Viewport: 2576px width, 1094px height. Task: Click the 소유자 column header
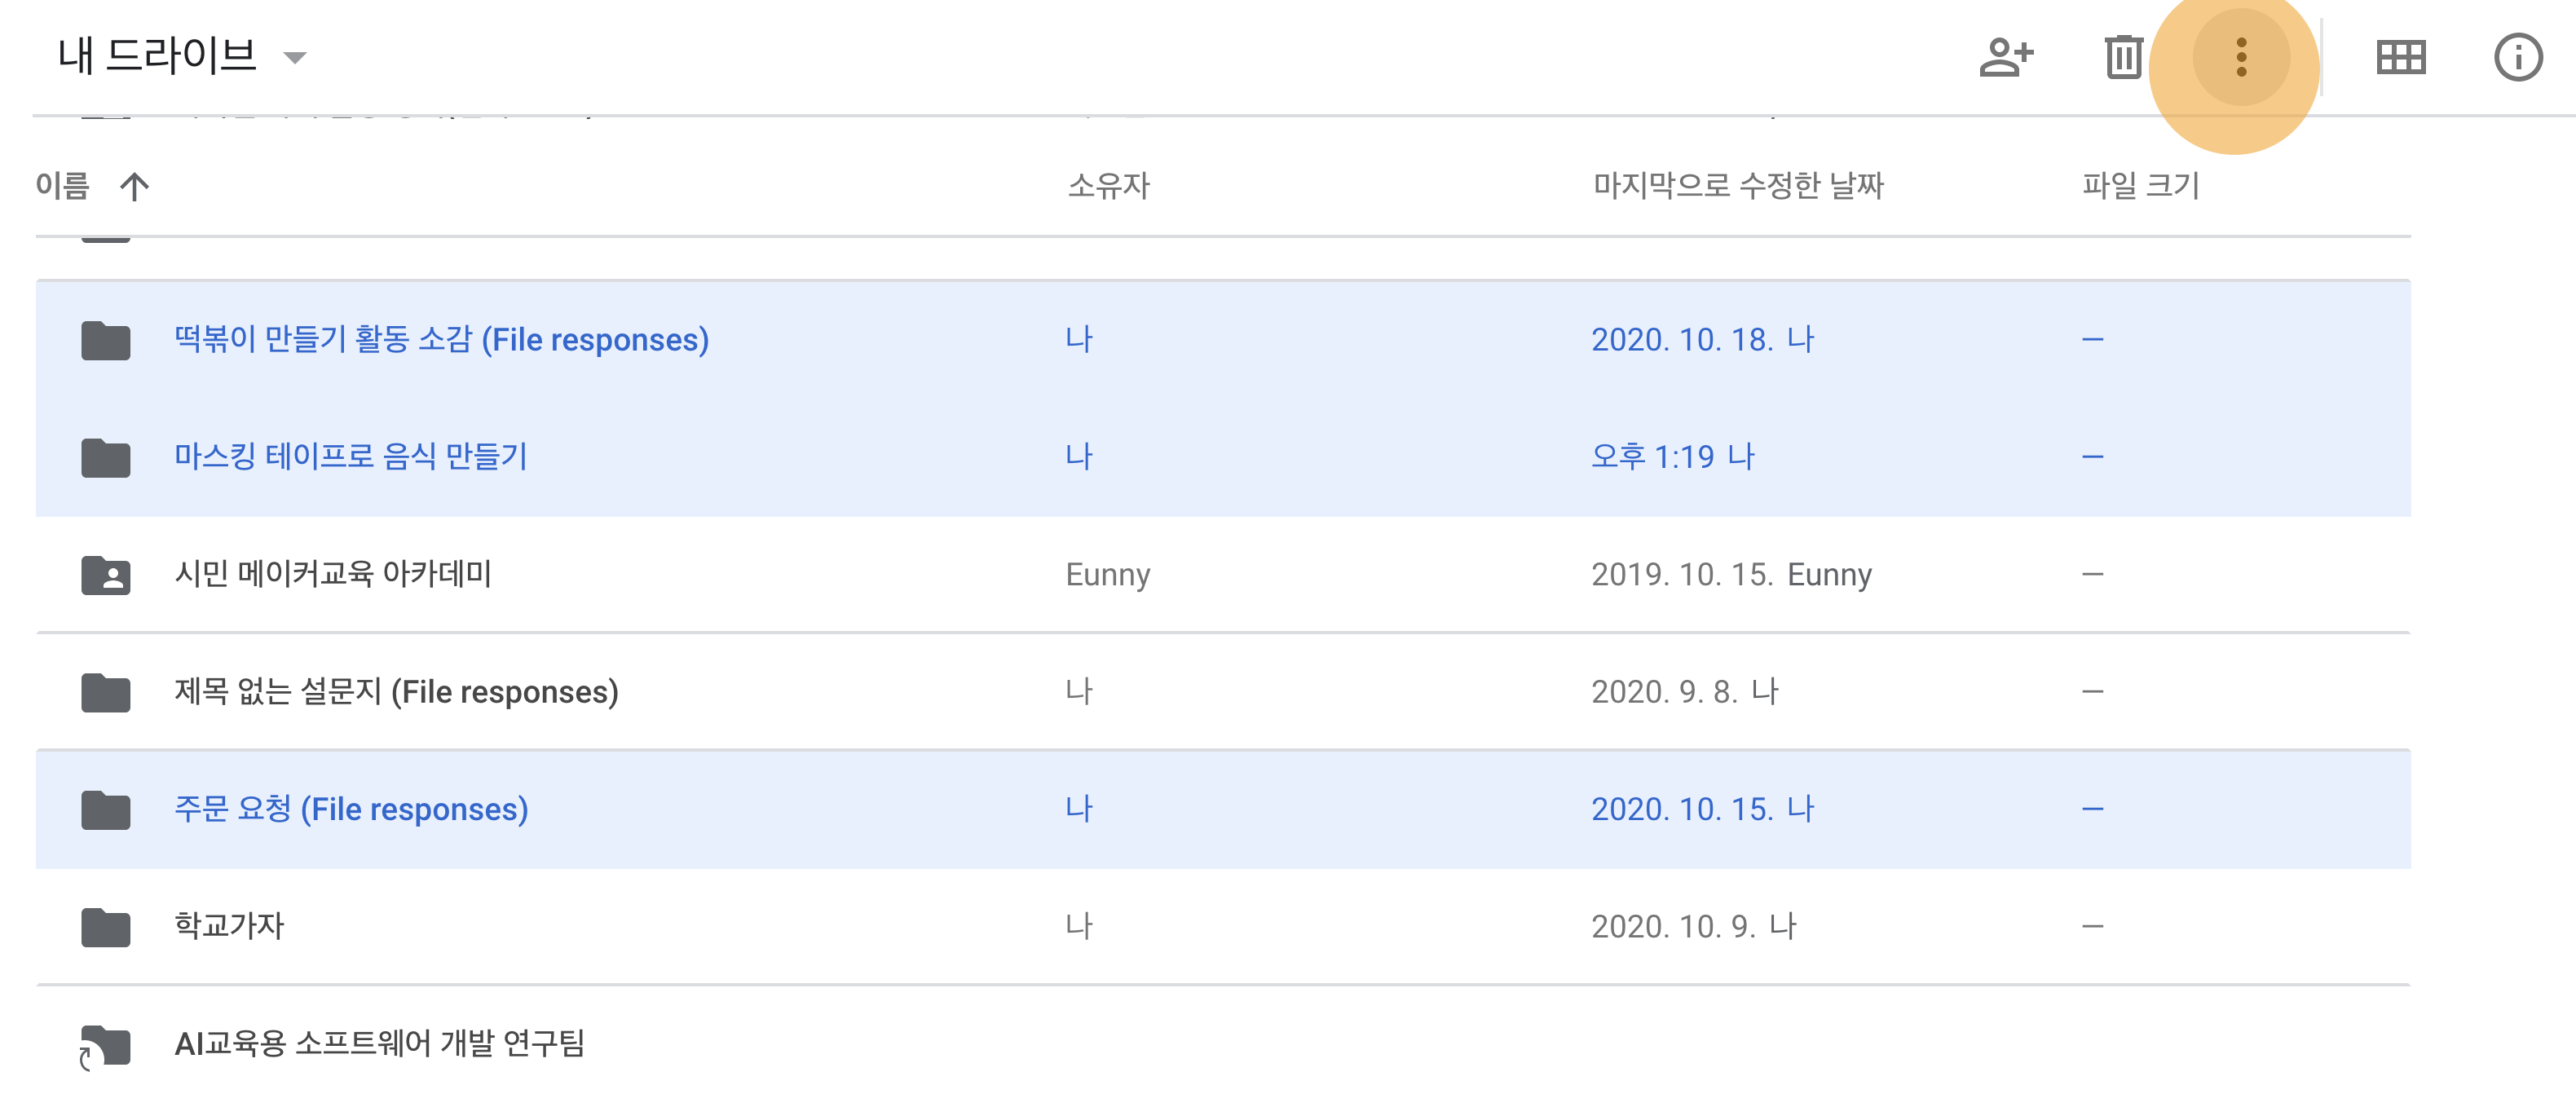(1108, 186)
